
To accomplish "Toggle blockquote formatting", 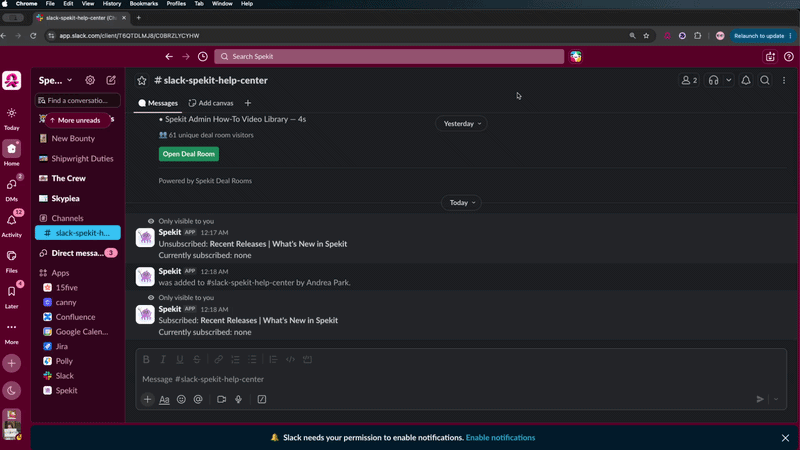I will (273, 359).
